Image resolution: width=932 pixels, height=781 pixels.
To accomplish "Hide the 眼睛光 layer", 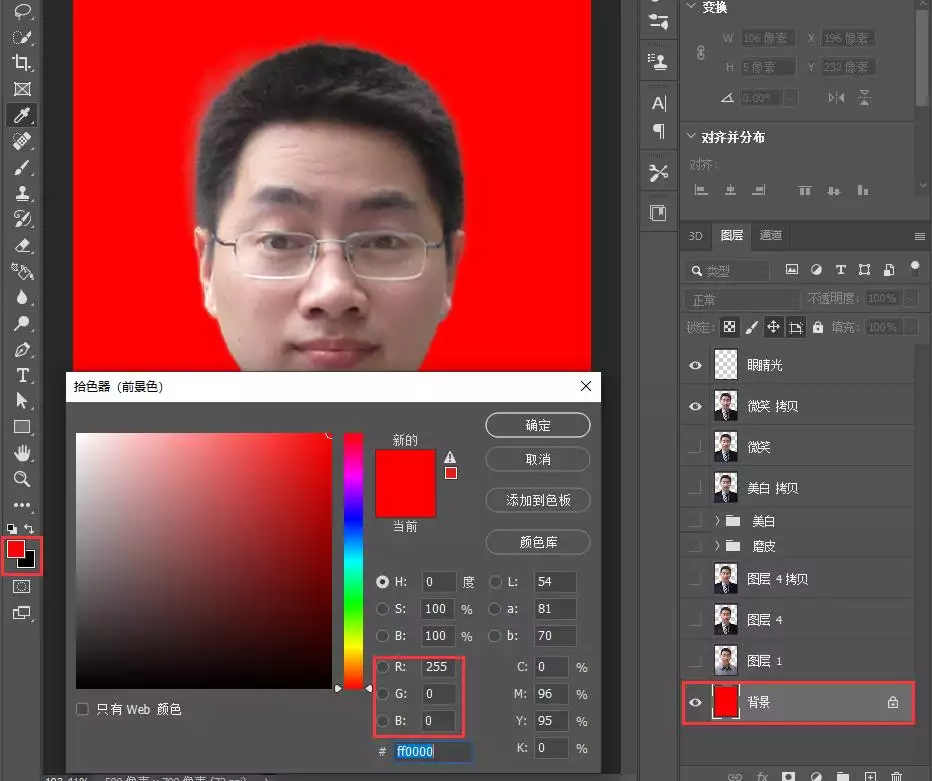I will pyautogui.click(x=695, y=365).
